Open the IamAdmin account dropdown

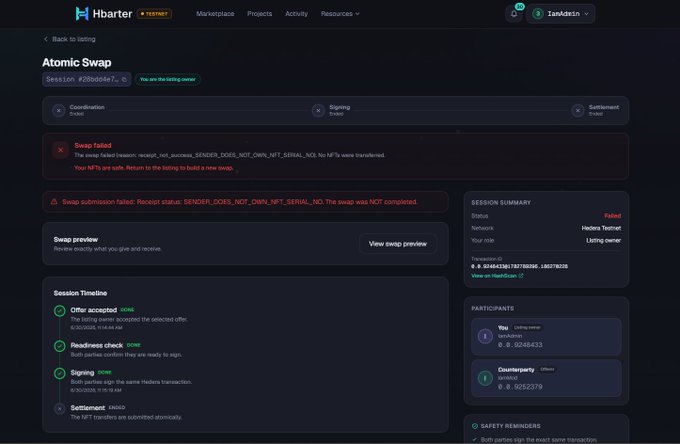coord(560,14)
